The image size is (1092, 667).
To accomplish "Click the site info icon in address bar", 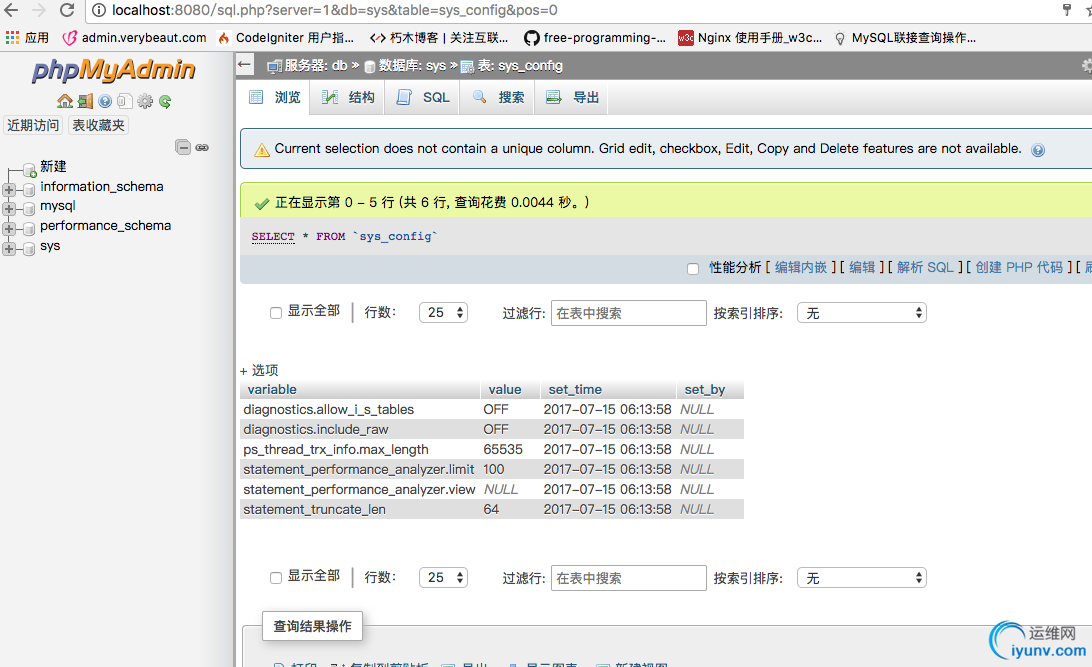I will (x=100, y=10).
